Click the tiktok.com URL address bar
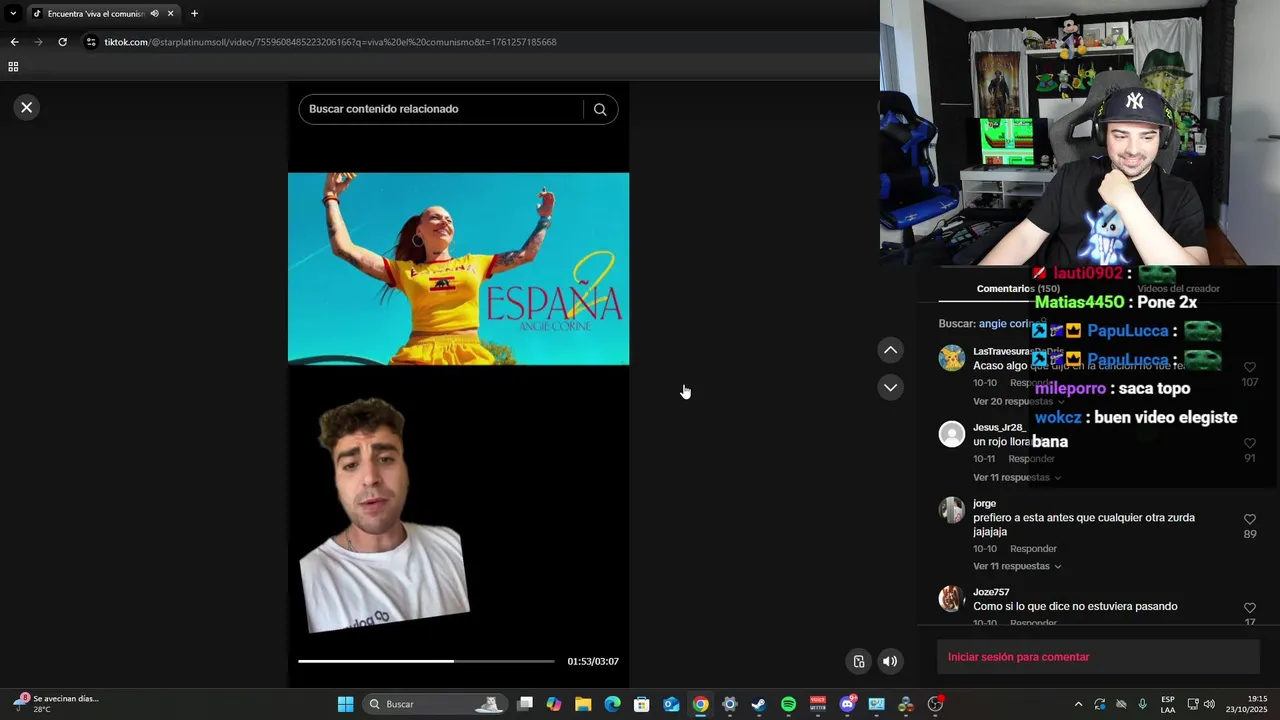This screenshot has height=720, width=1280. tap(330, 42)
